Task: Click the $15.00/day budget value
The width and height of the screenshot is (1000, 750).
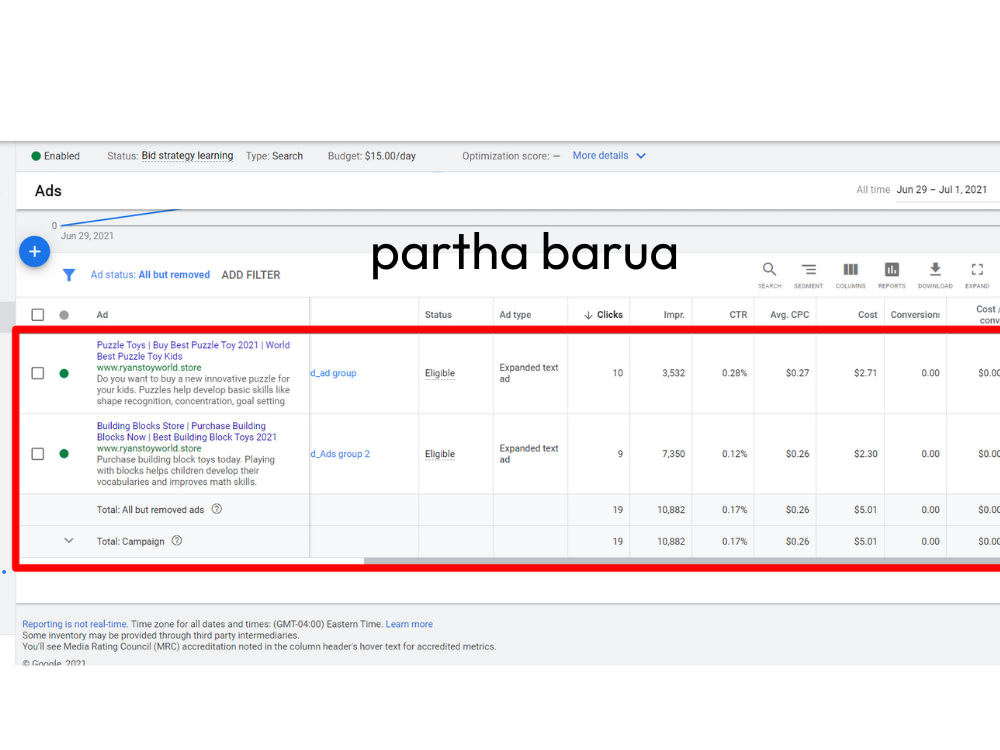Action: click(390, 156)
